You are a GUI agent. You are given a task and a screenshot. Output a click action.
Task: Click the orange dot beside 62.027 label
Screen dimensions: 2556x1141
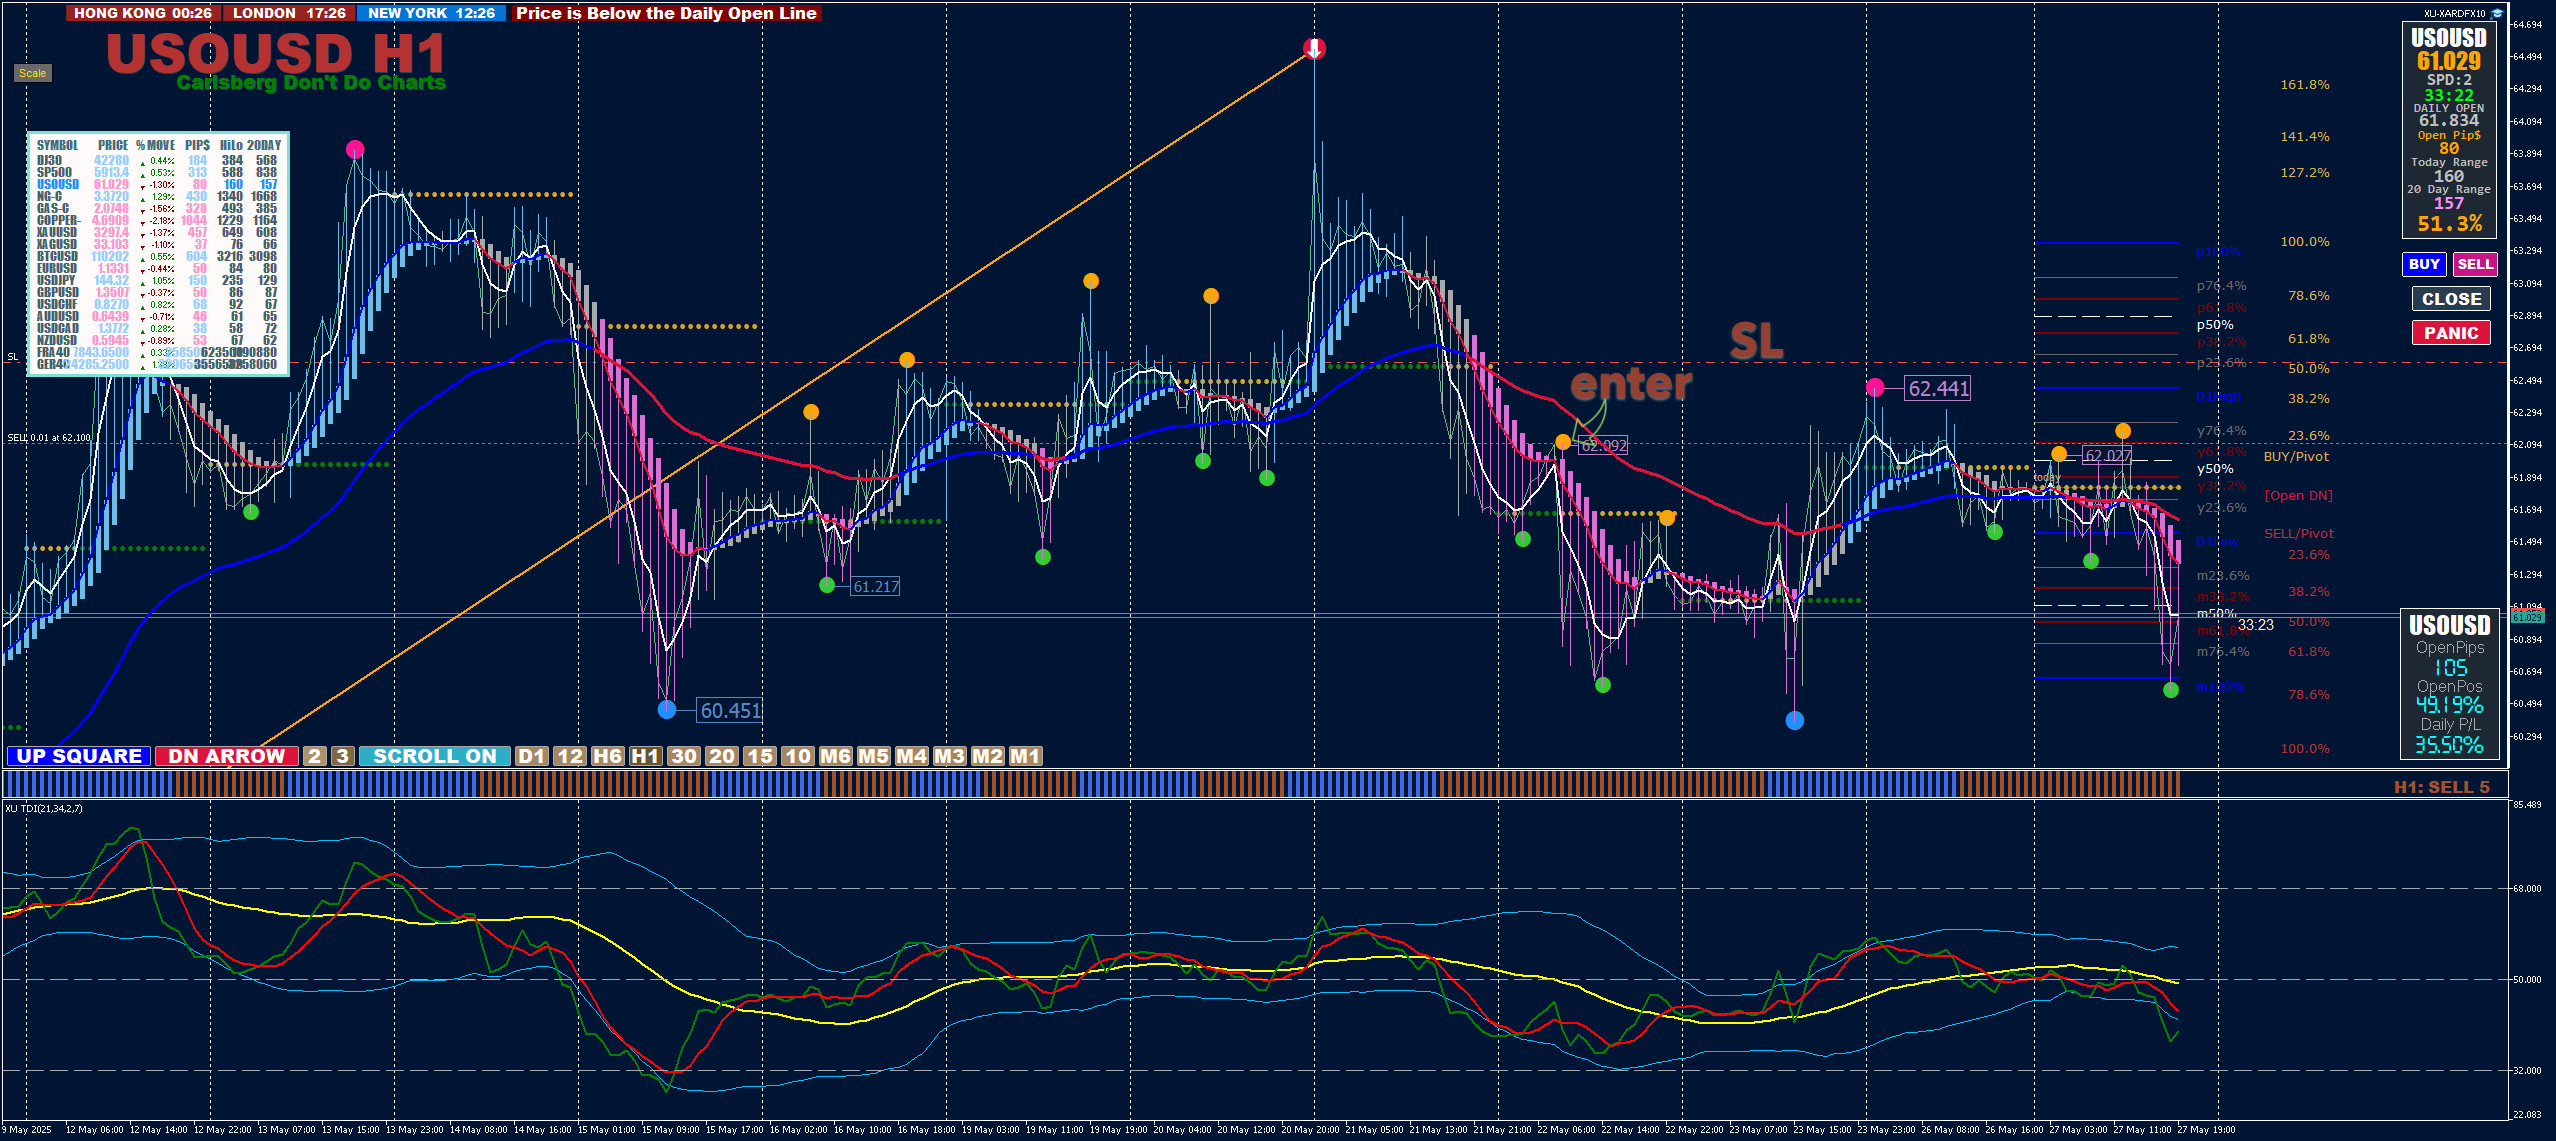(2059, 454)
